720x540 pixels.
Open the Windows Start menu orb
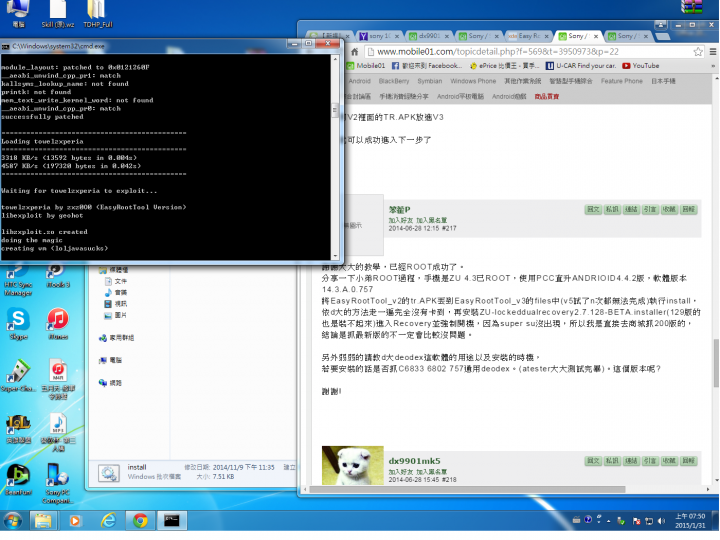(x=13, y=521)
